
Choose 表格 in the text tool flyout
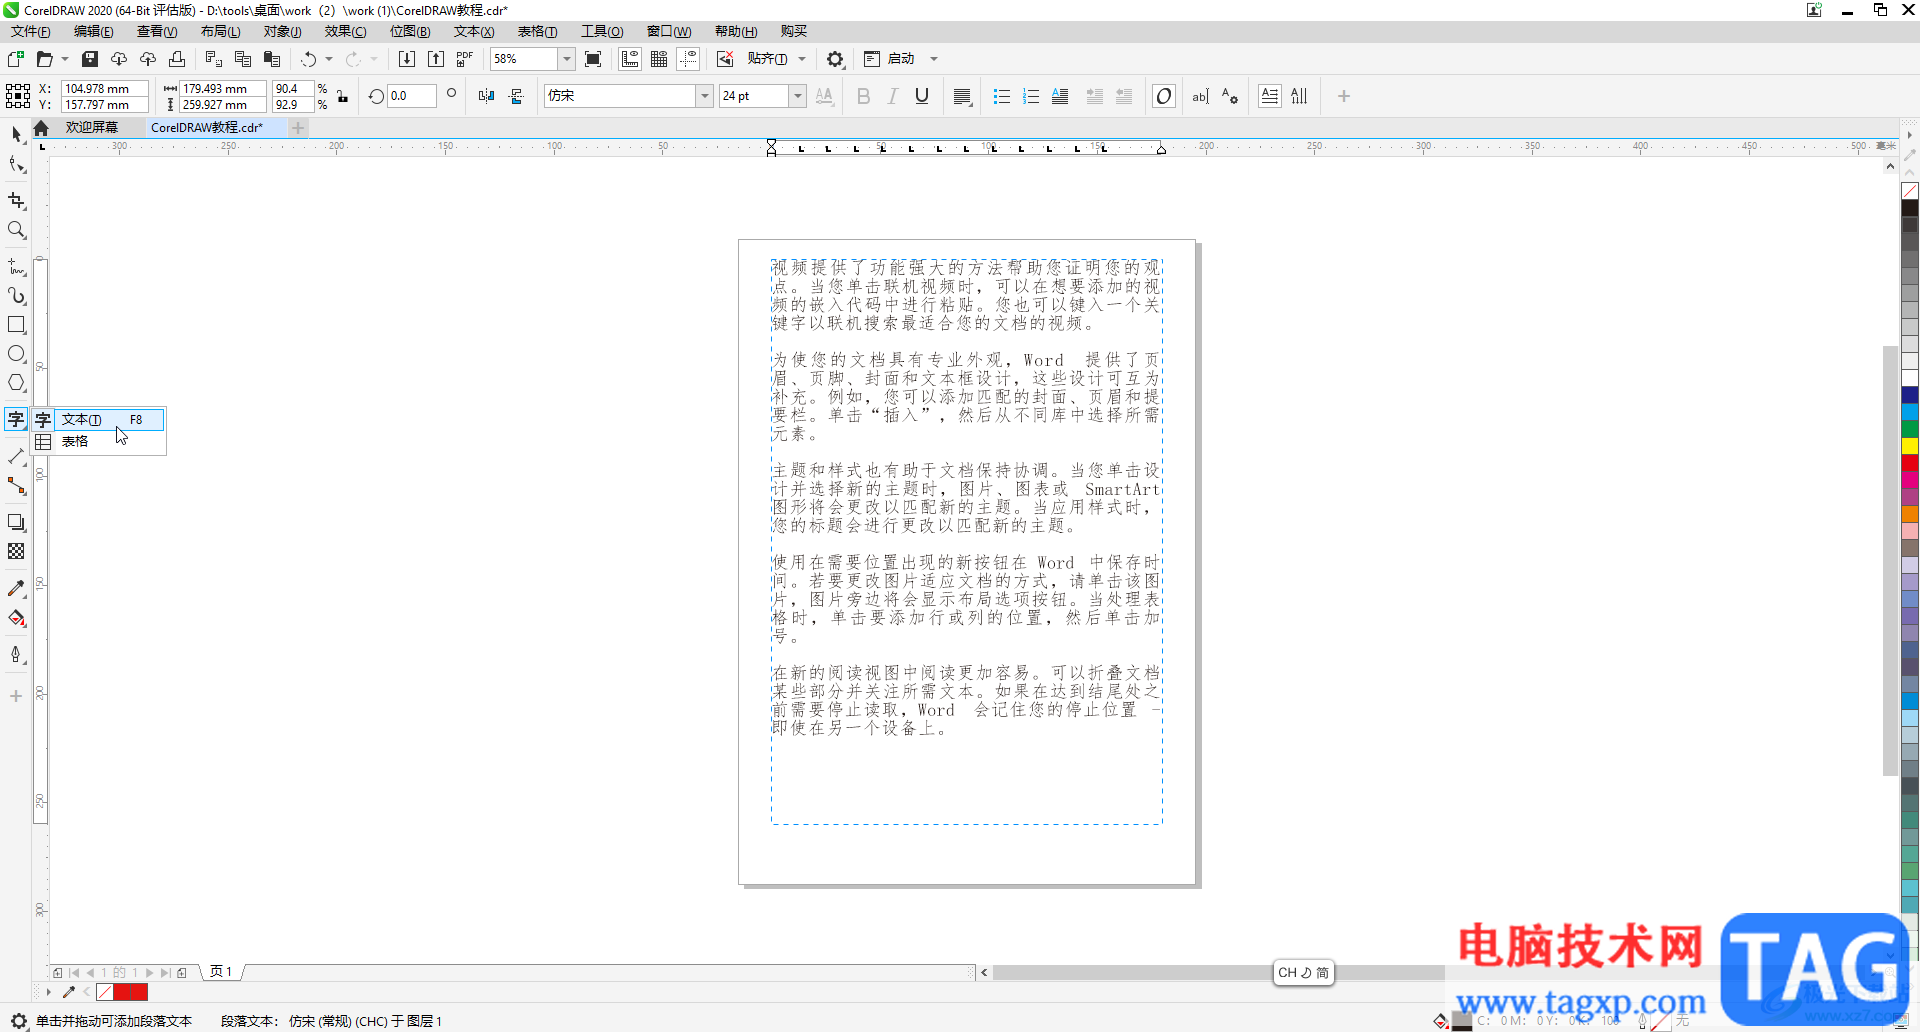point(99,442)
